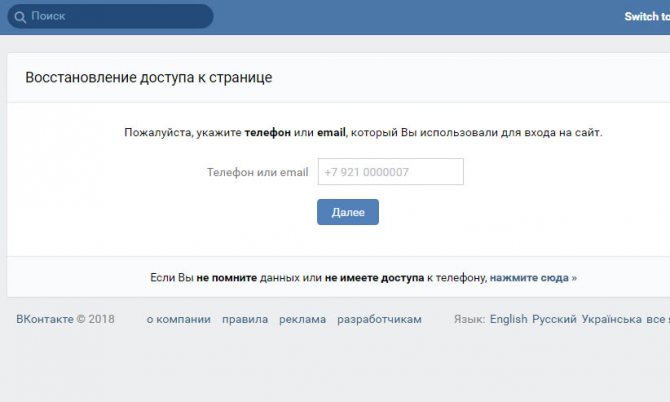Focus the Поиск search field
Screen dimensions: 670x402
(115, 17)
